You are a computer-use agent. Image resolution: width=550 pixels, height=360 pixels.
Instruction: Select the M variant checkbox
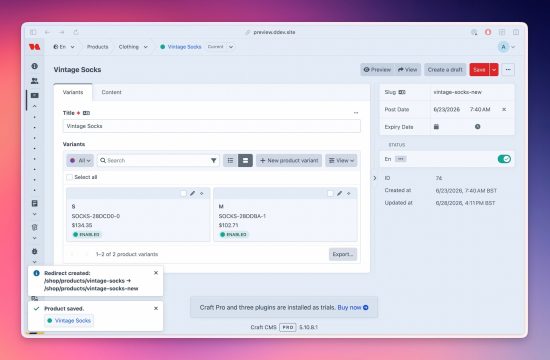tap(330, 193)
